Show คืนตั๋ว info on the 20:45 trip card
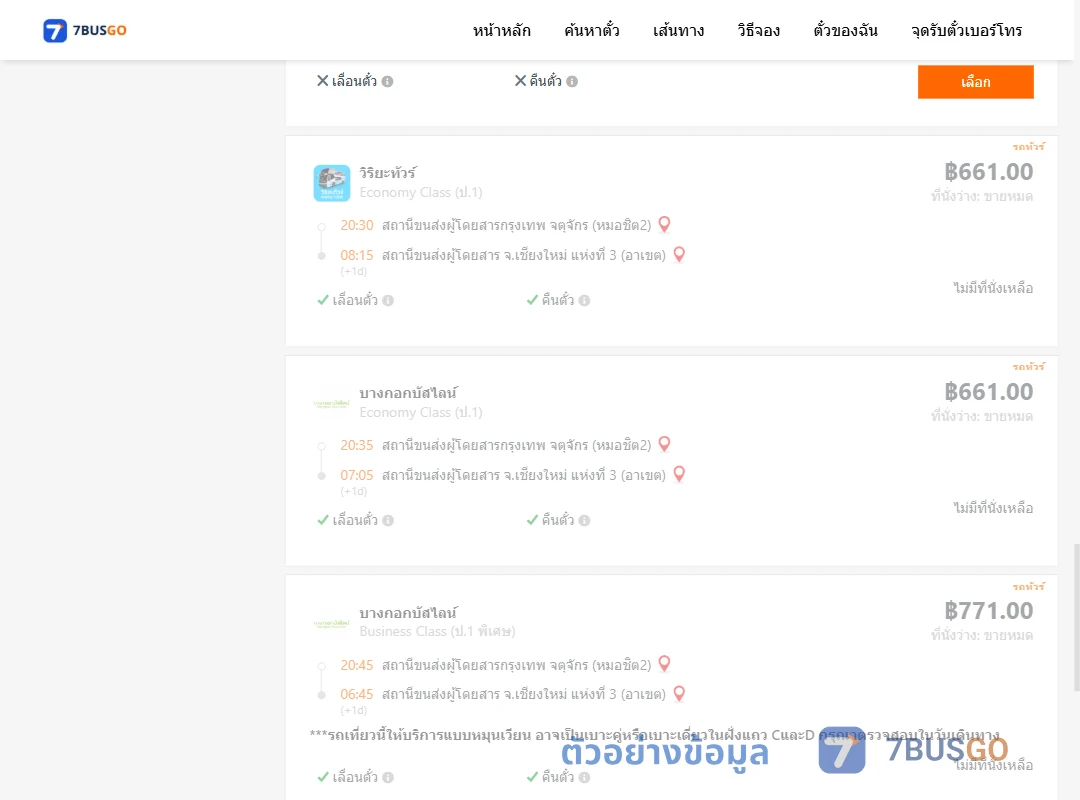The width and height of the screenshot is (1080, 800). pos(585,777)
